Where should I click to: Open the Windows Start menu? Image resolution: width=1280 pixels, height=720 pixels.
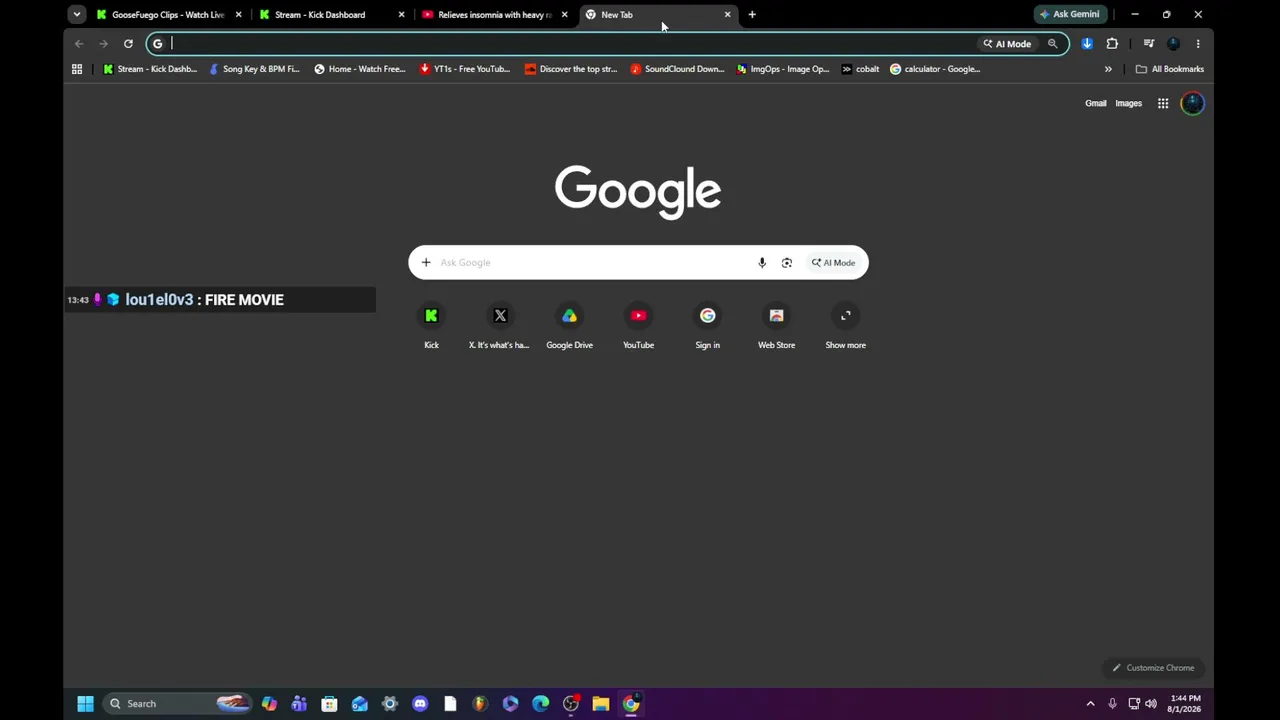click(x=85, y=704)
